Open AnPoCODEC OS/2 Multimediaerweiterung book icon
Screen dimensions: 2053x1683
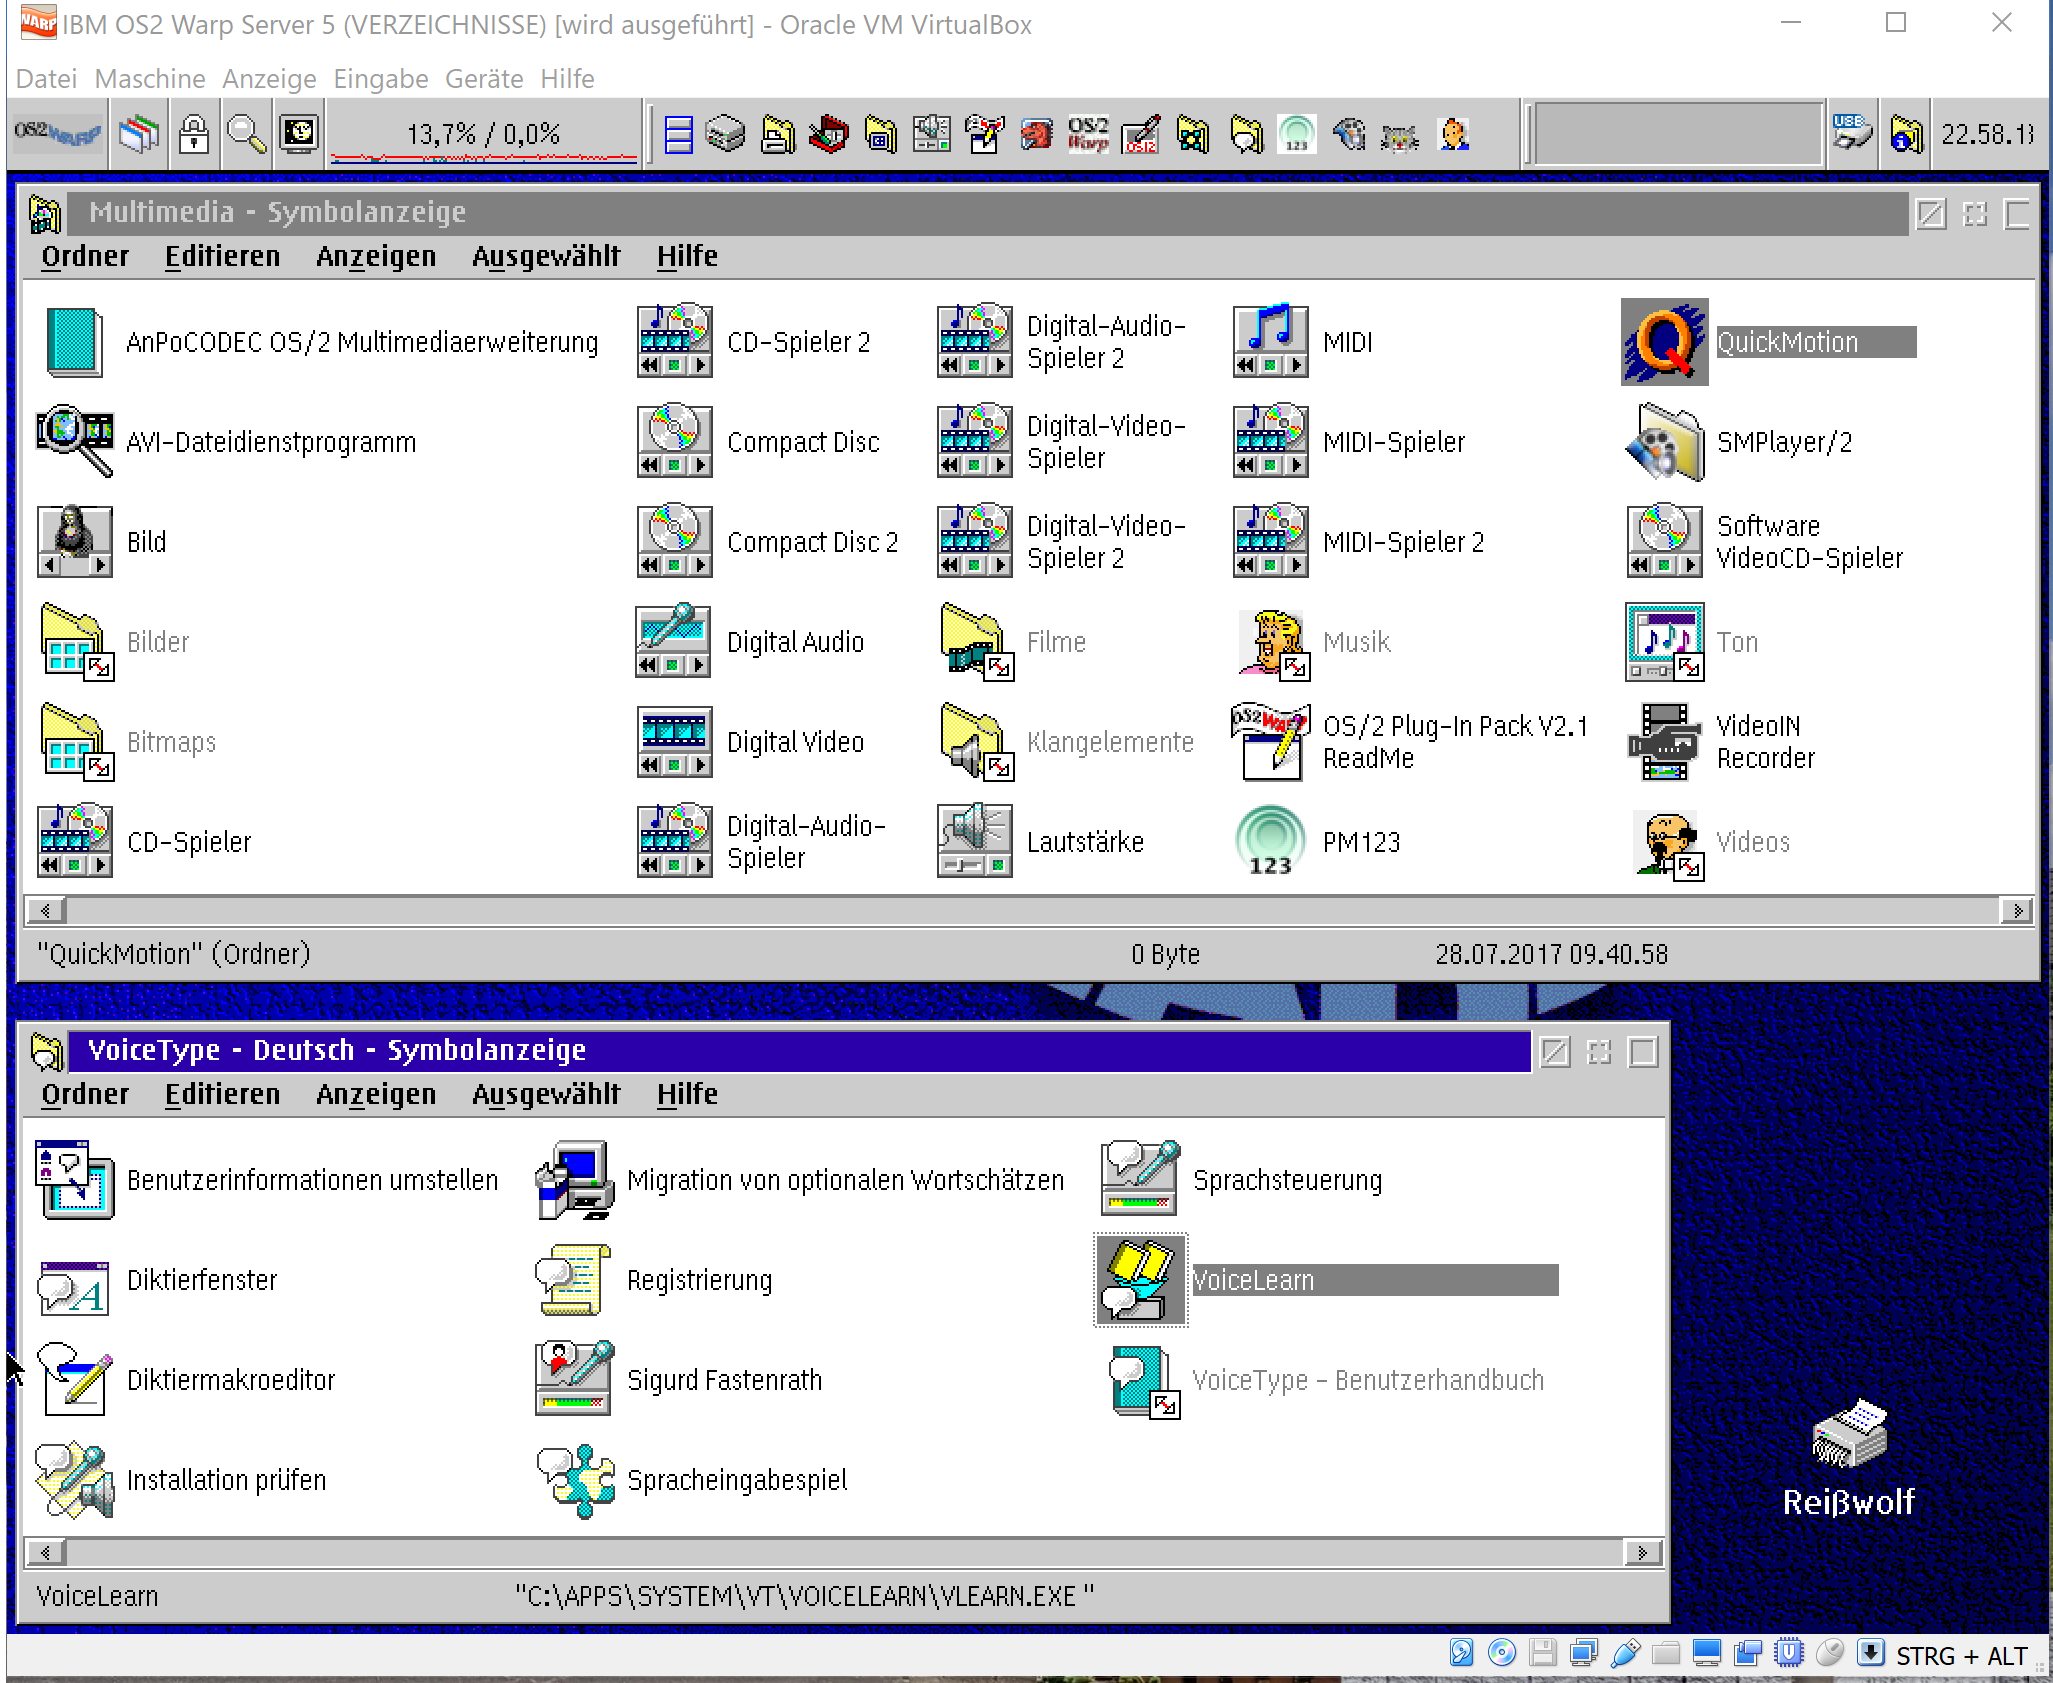click(x=74, y=342)
